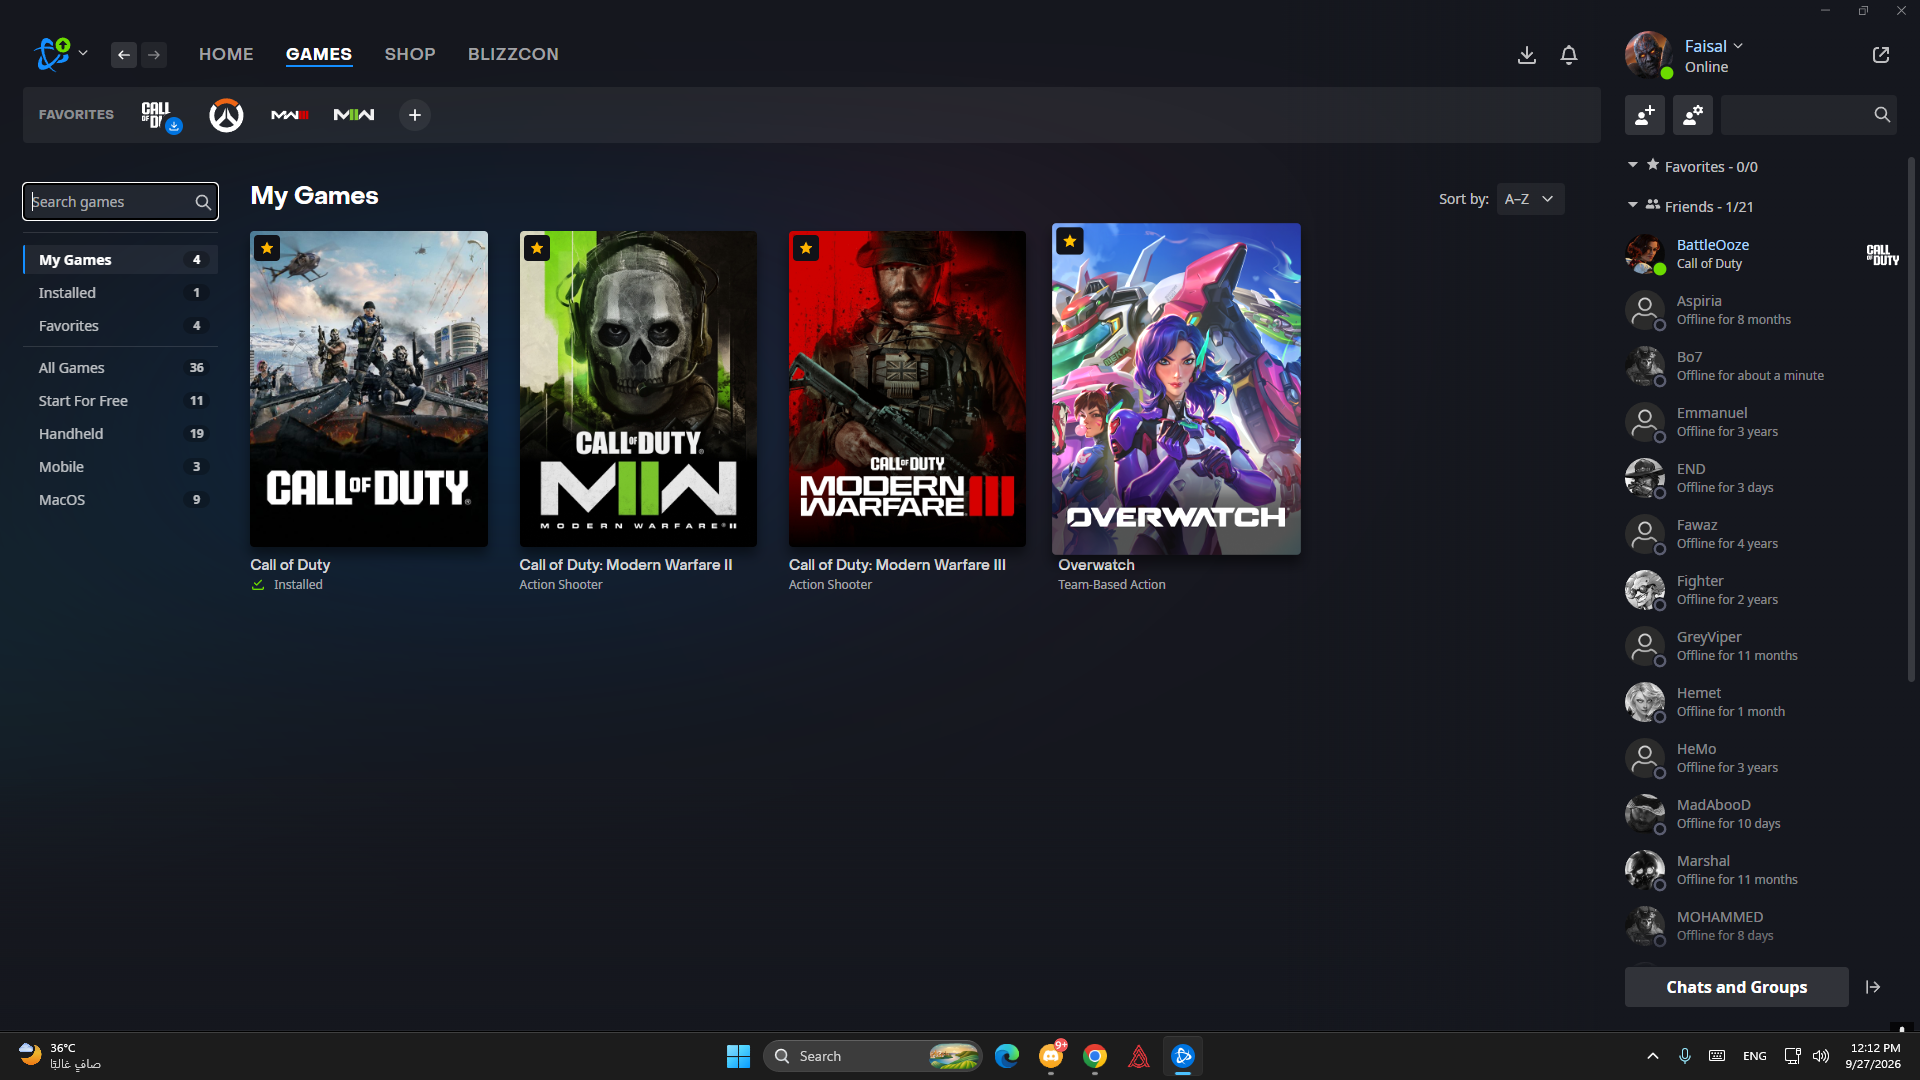Click the friends list scrollbar
The width and height of the screenshot is (1920, 1080).
click(1911, 420)
